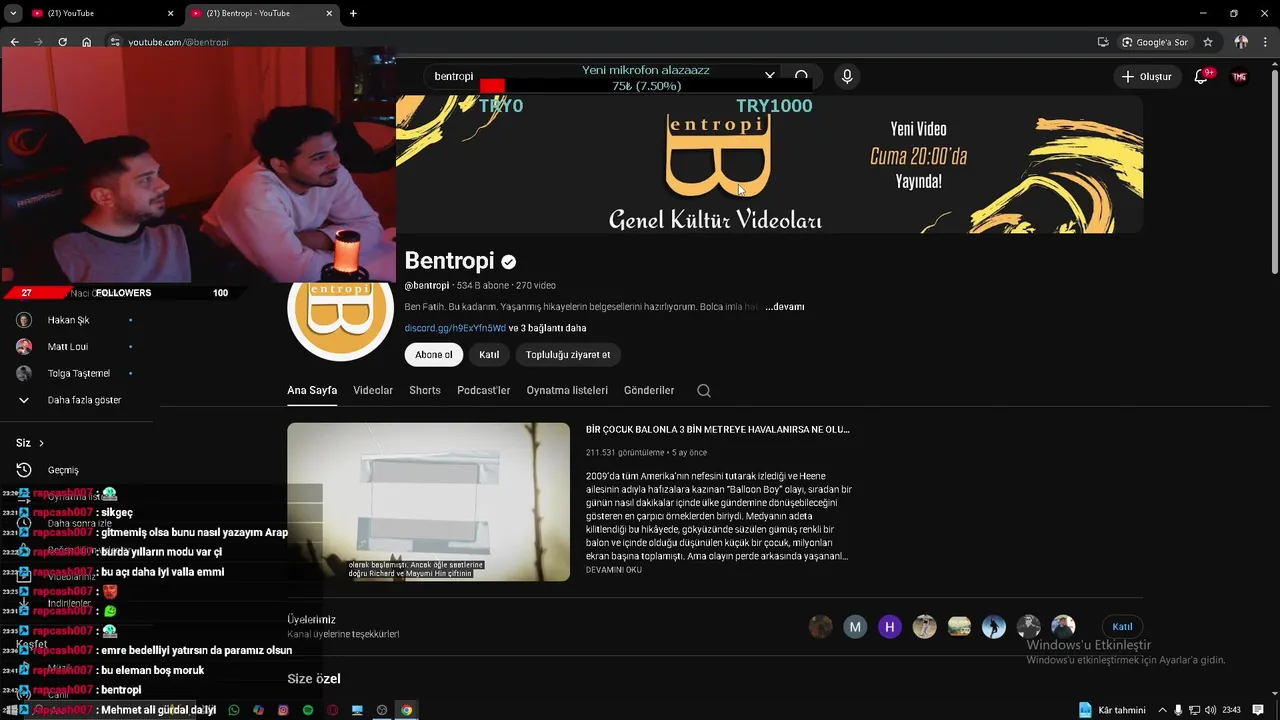Open the Windows notification center icon
Screen dimensions: 1280x720
tap(1258, 710)
